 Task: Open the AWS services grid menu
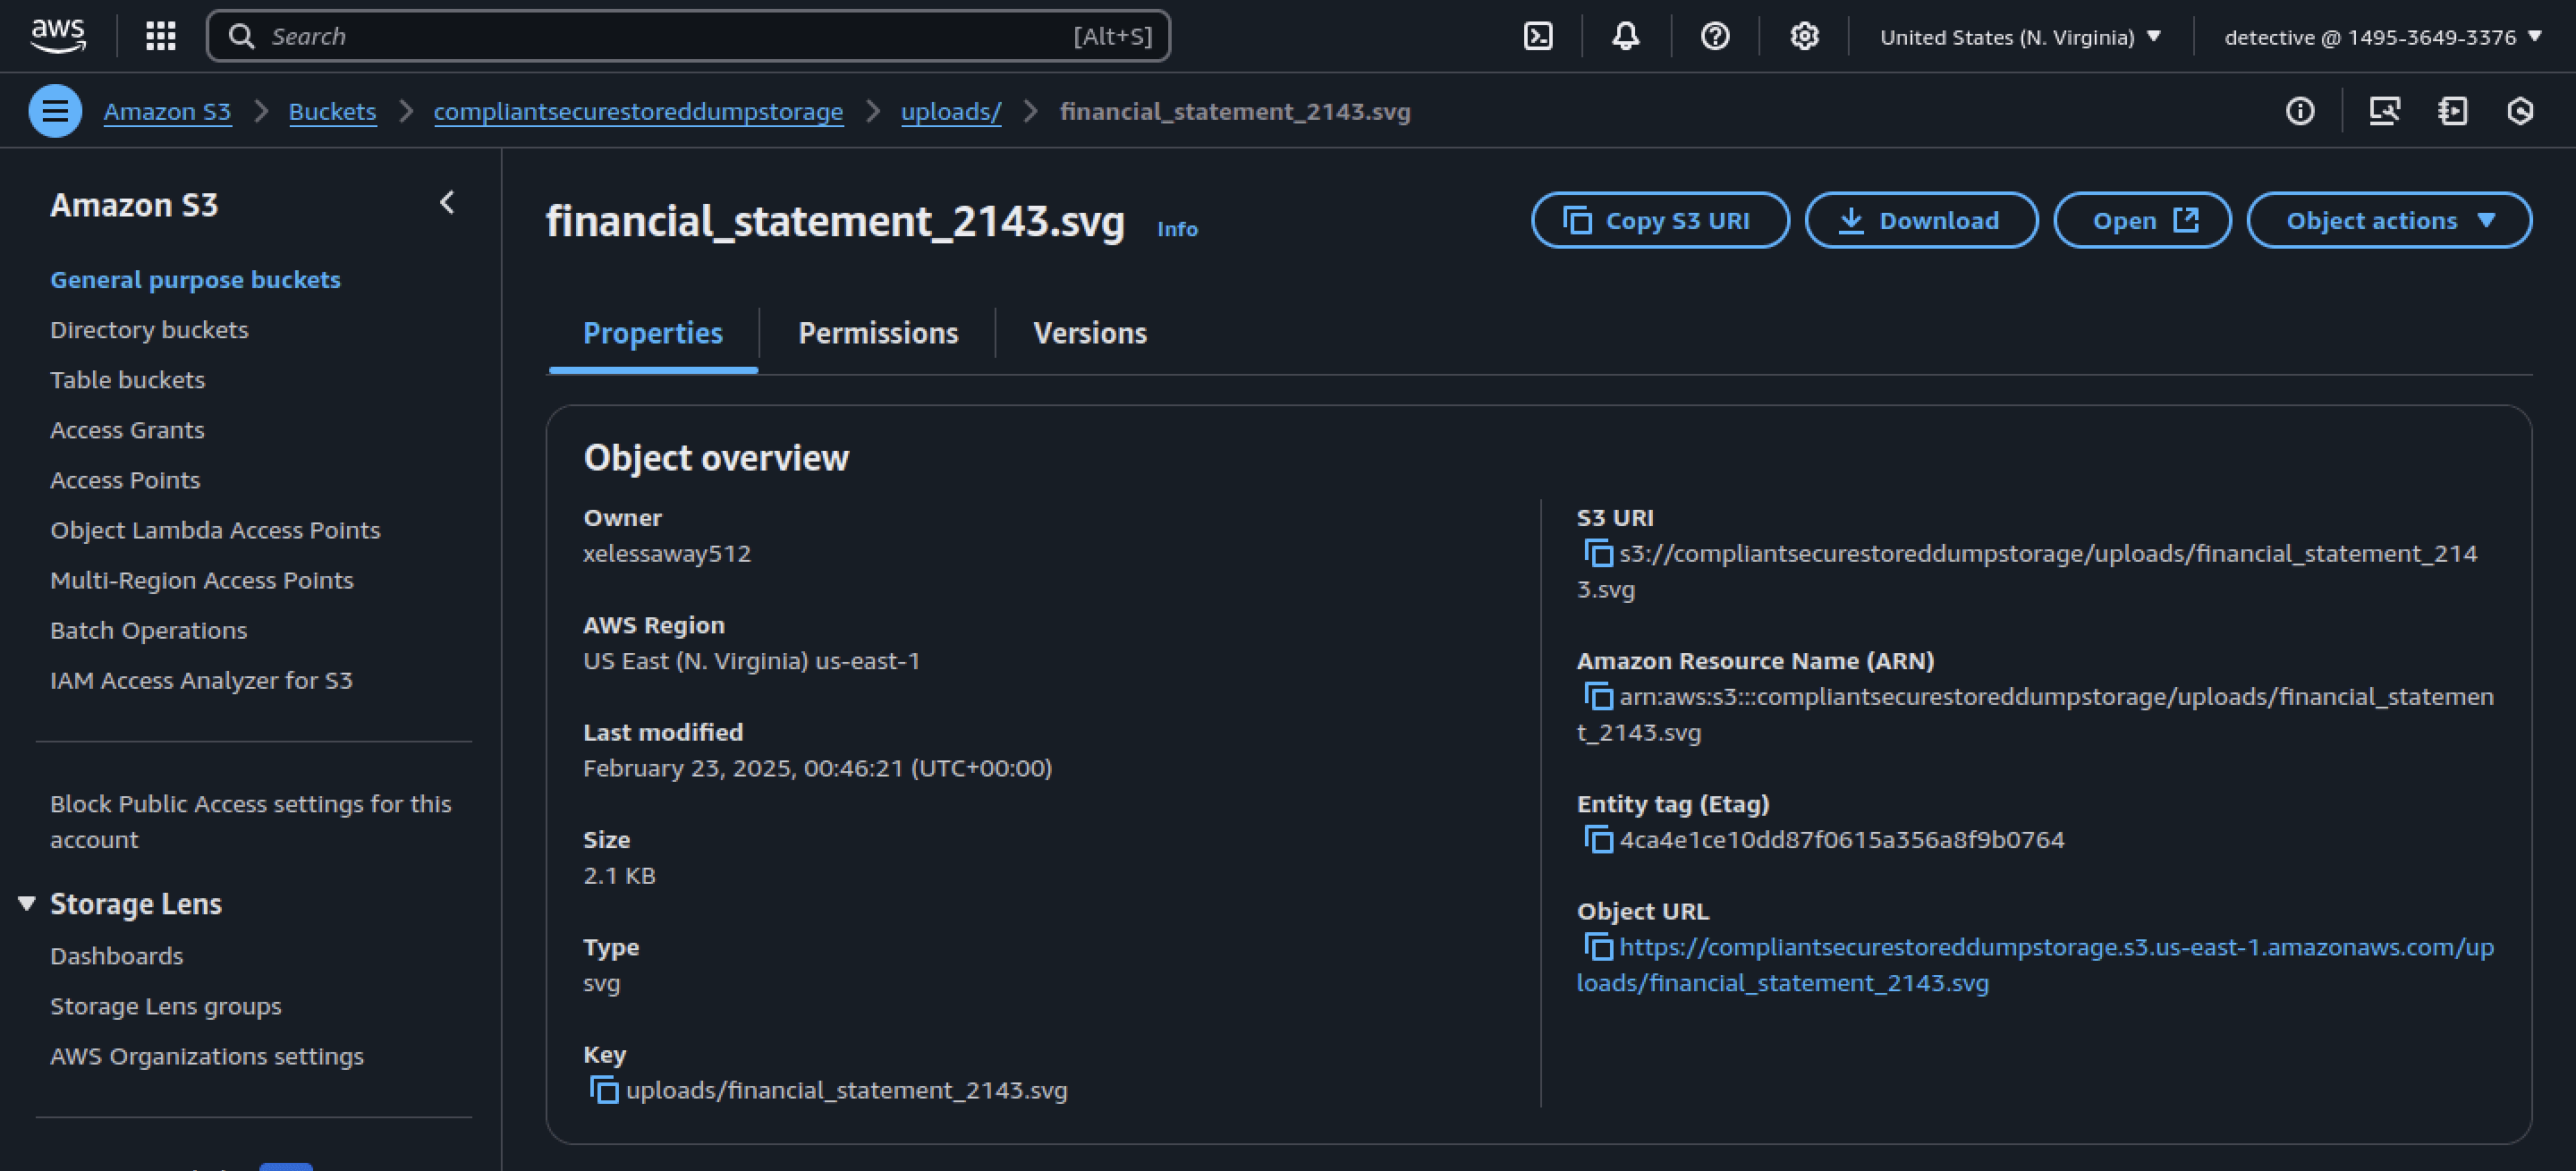pos(160,36)
